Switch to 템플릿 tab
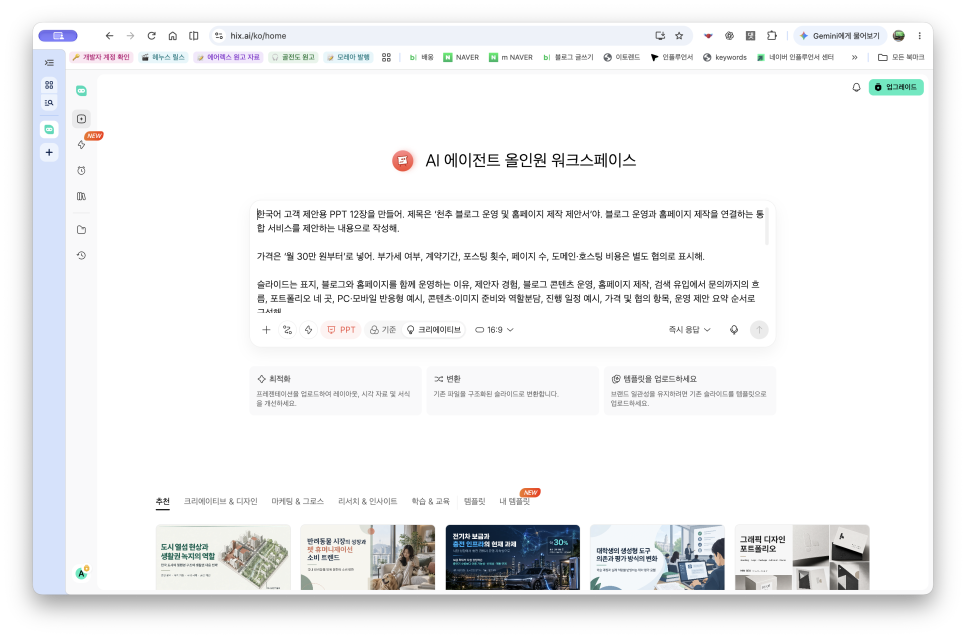The width and height of the screenshot is (966, 638). tap(474, 501)
